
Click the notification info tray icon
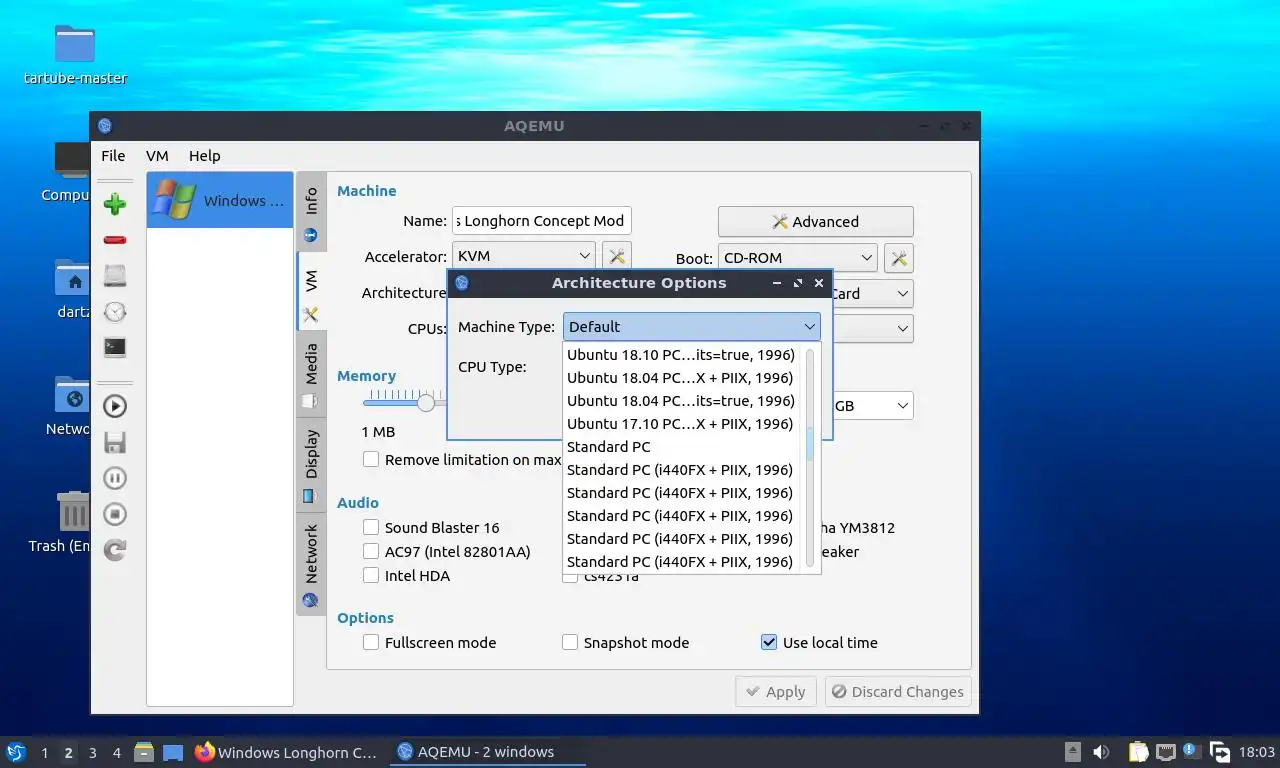(1191, 751)
